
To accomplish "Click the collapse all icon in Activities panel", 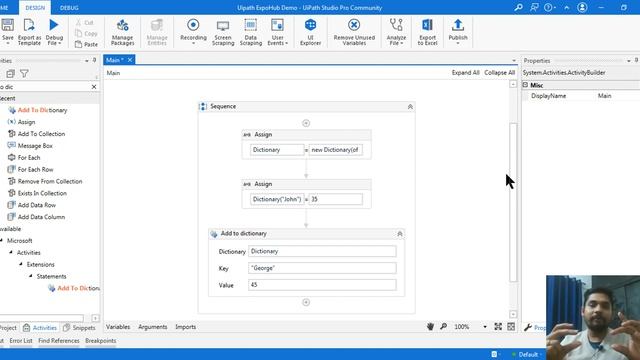I will (x=10, y=73).
